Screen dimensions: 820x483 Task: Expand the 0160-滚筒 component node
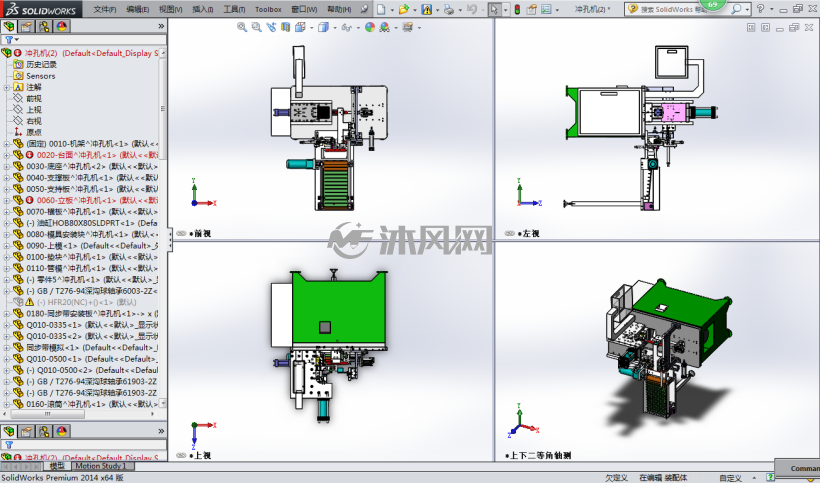tap(6, 404)
